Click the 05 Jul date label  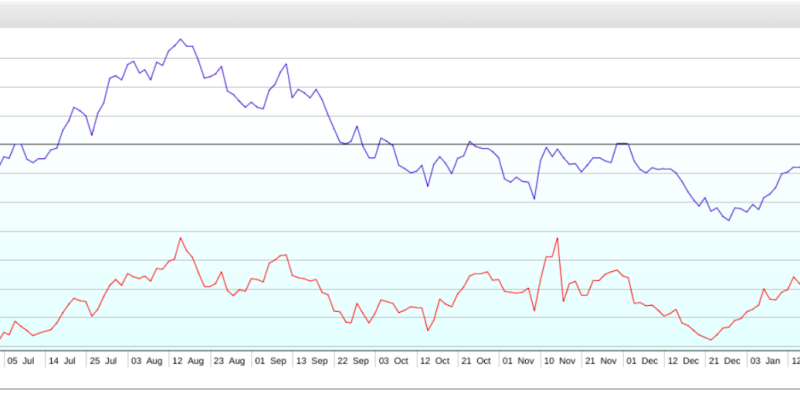pos(21,360)
